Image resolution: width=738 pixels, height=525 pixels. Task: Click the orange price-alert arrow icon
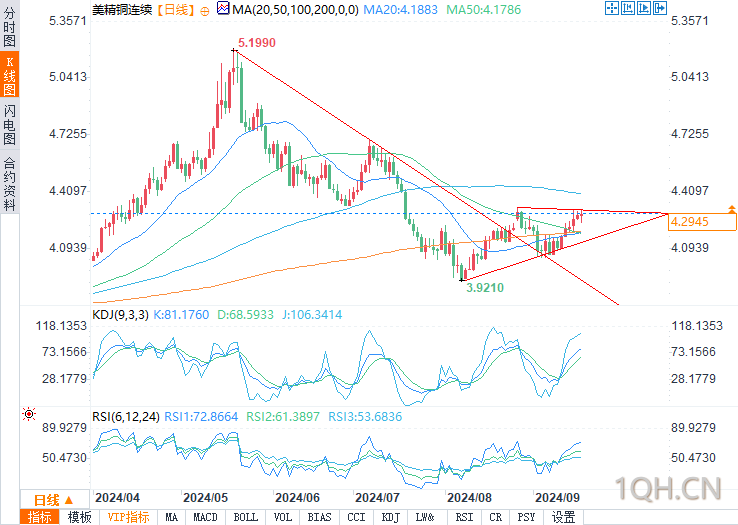(x=731, y=209)
